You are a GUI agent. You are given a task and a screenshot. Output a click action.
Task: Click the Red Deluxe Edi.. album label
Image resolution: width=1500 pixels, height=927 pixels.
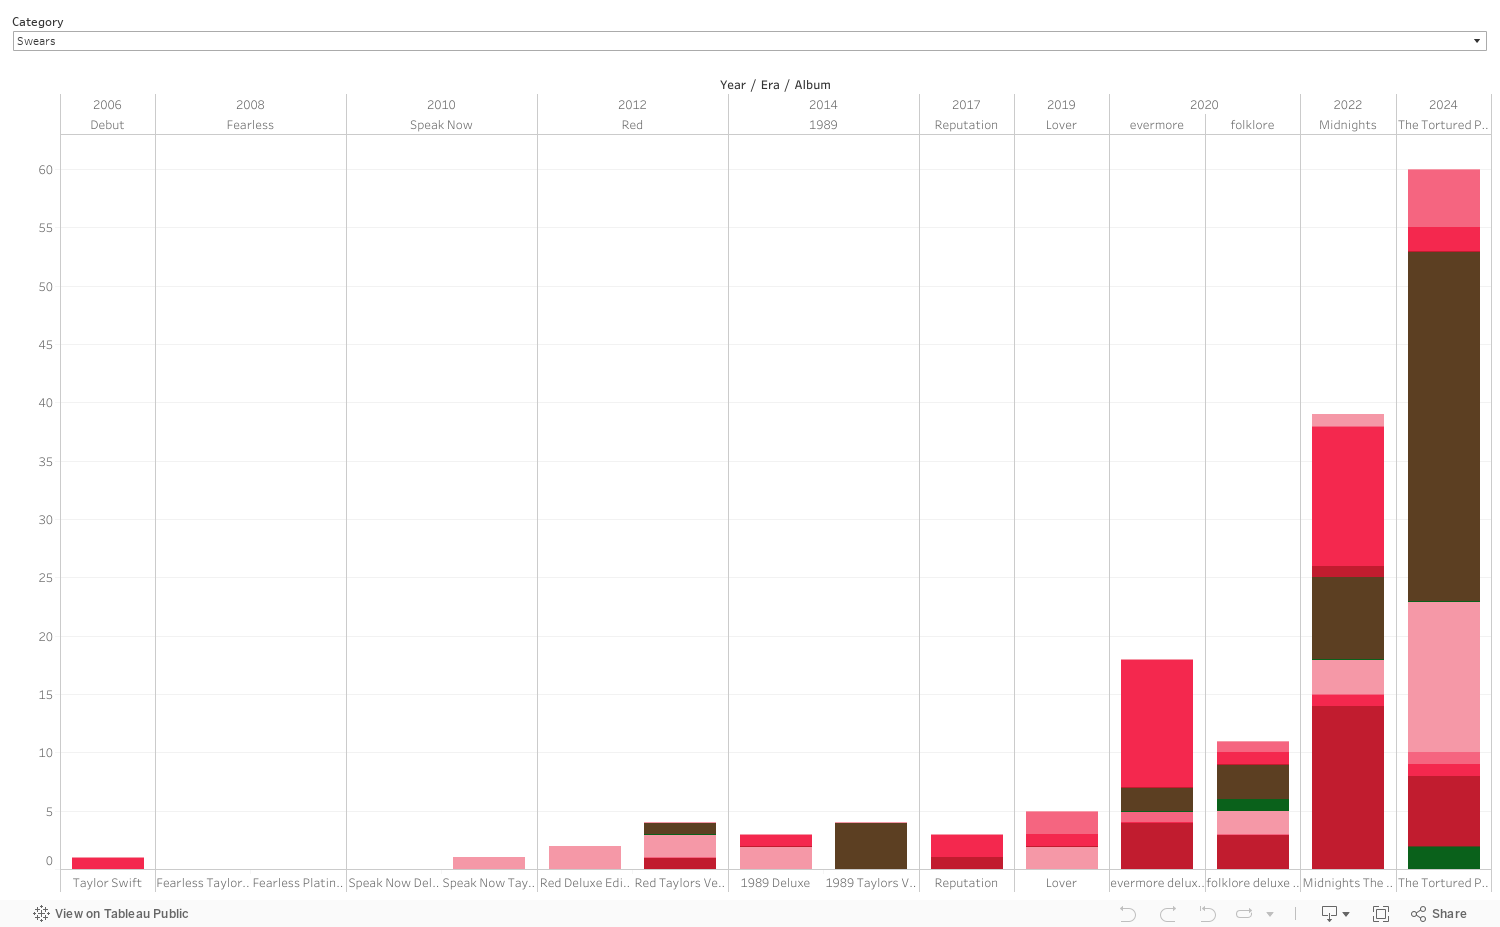pyautogui.click(x=585, y=883)
